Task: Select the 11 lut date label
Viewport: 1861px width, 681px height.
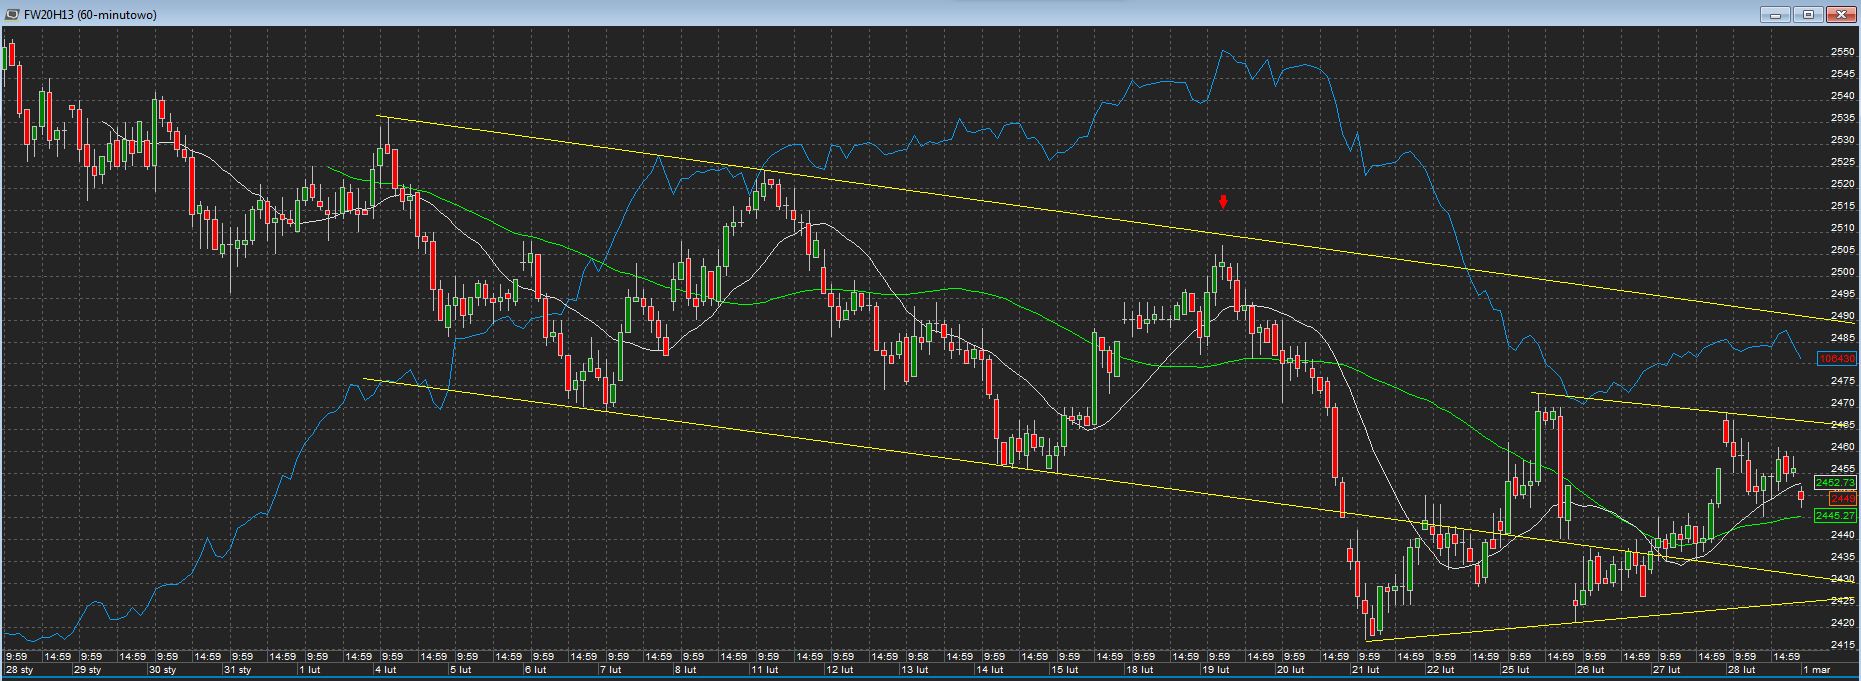Action: coord(765,670)
